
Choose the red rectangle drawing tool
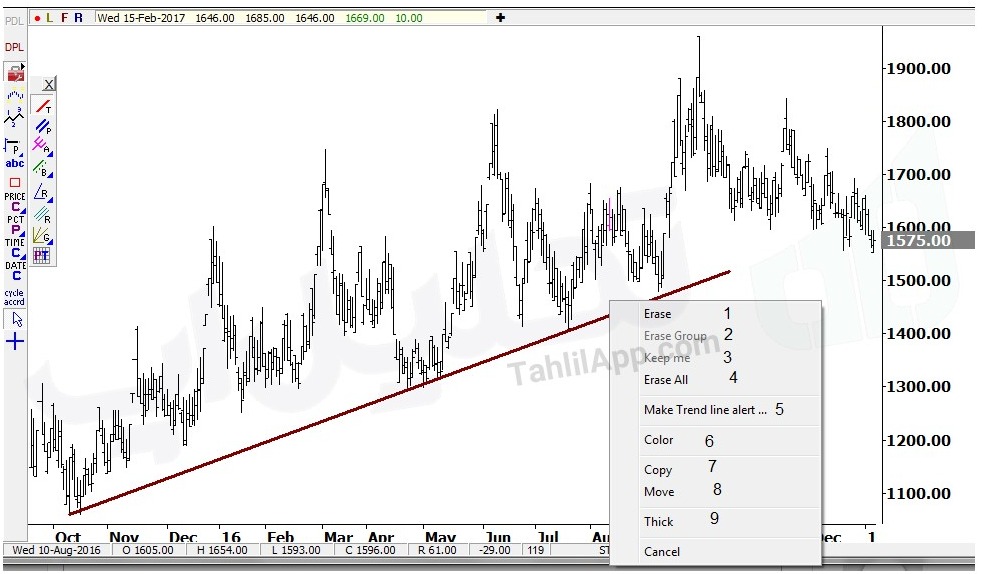[x=14, y=183]
